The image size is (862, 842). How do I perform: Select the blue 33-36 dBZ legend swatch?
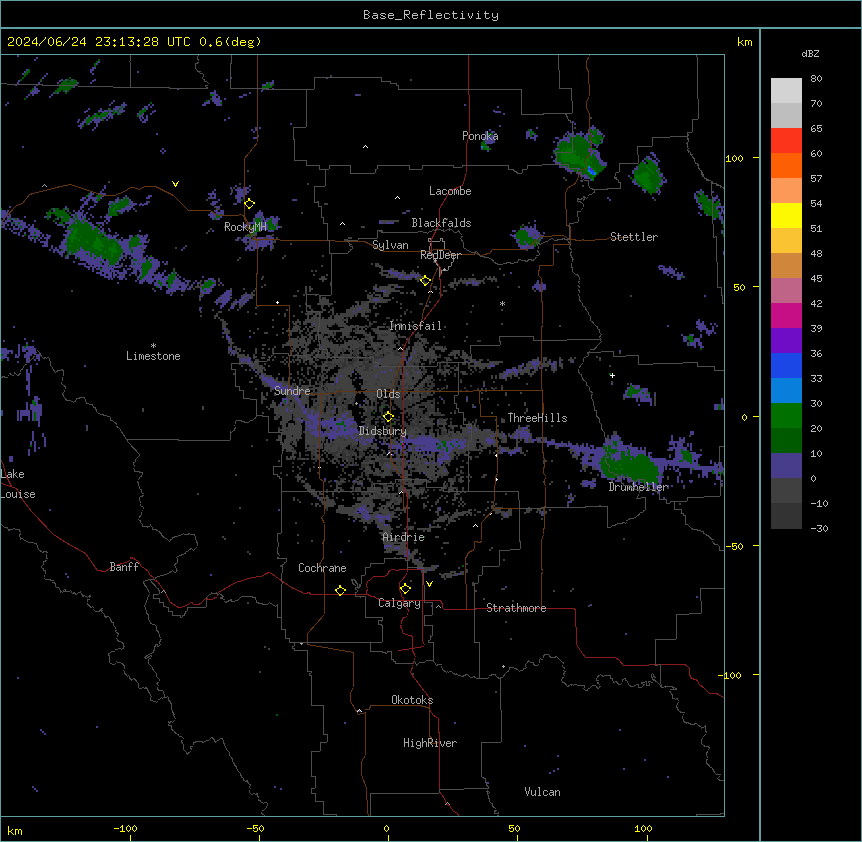(x=786, y=365)
